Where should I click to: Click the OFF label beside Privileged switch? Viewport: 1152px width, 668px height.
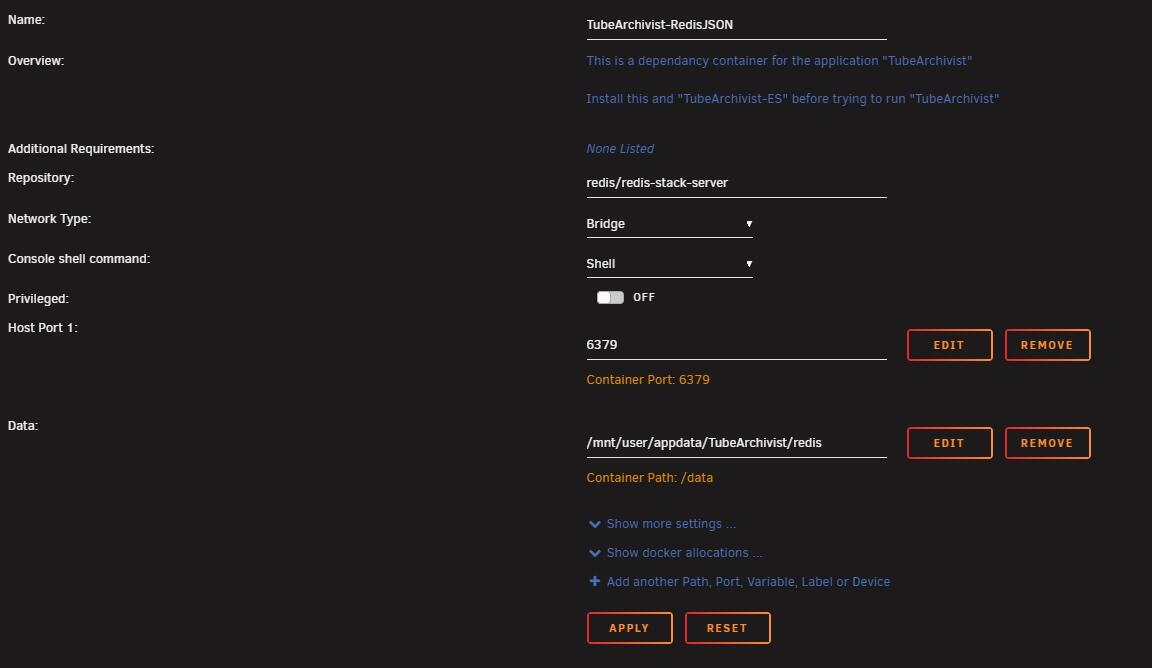click(x=644, y=298)
